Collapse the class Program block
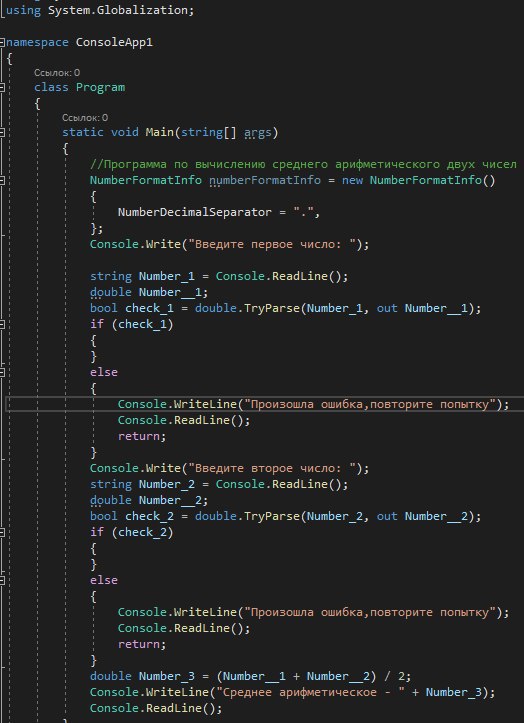The height and width of the screenshot is (723, 524). point(2,88)
